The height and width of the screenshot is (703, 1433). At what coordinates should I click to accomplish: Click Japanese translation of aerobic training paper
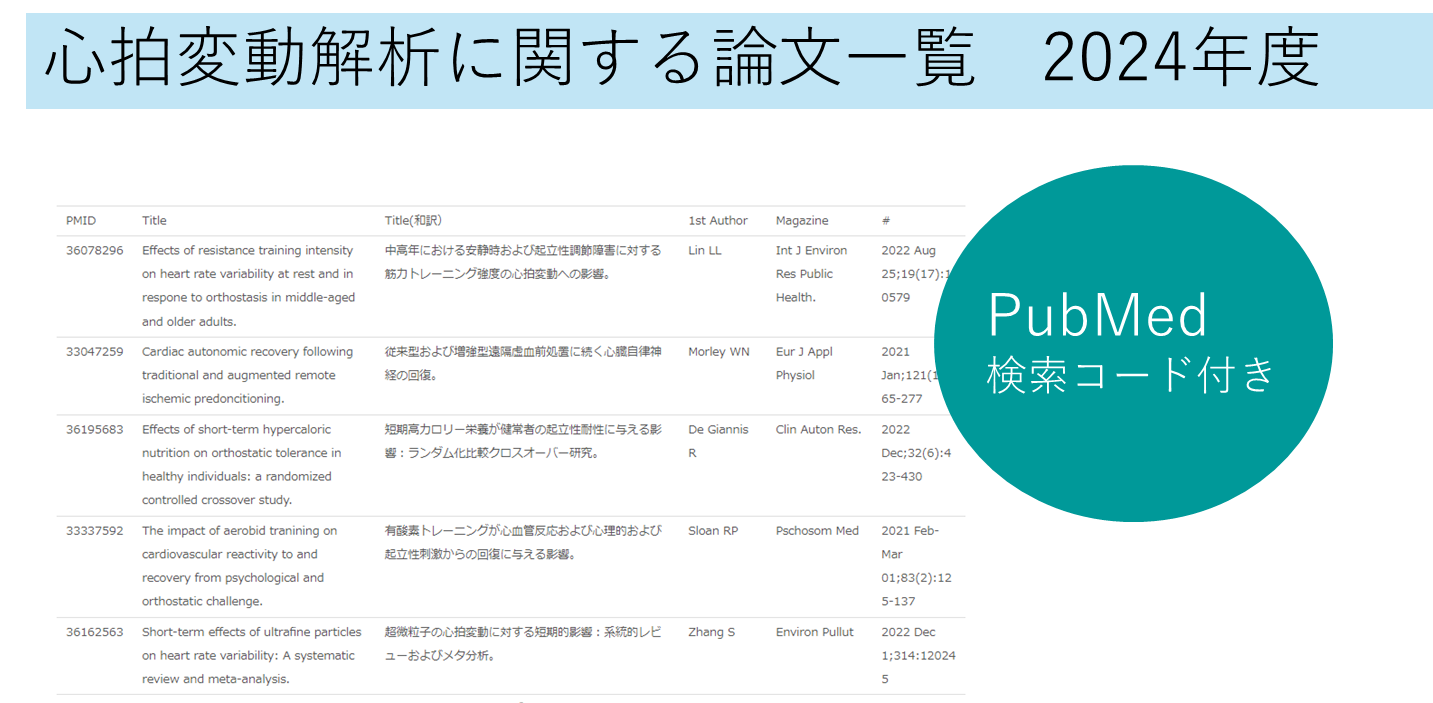523,542
